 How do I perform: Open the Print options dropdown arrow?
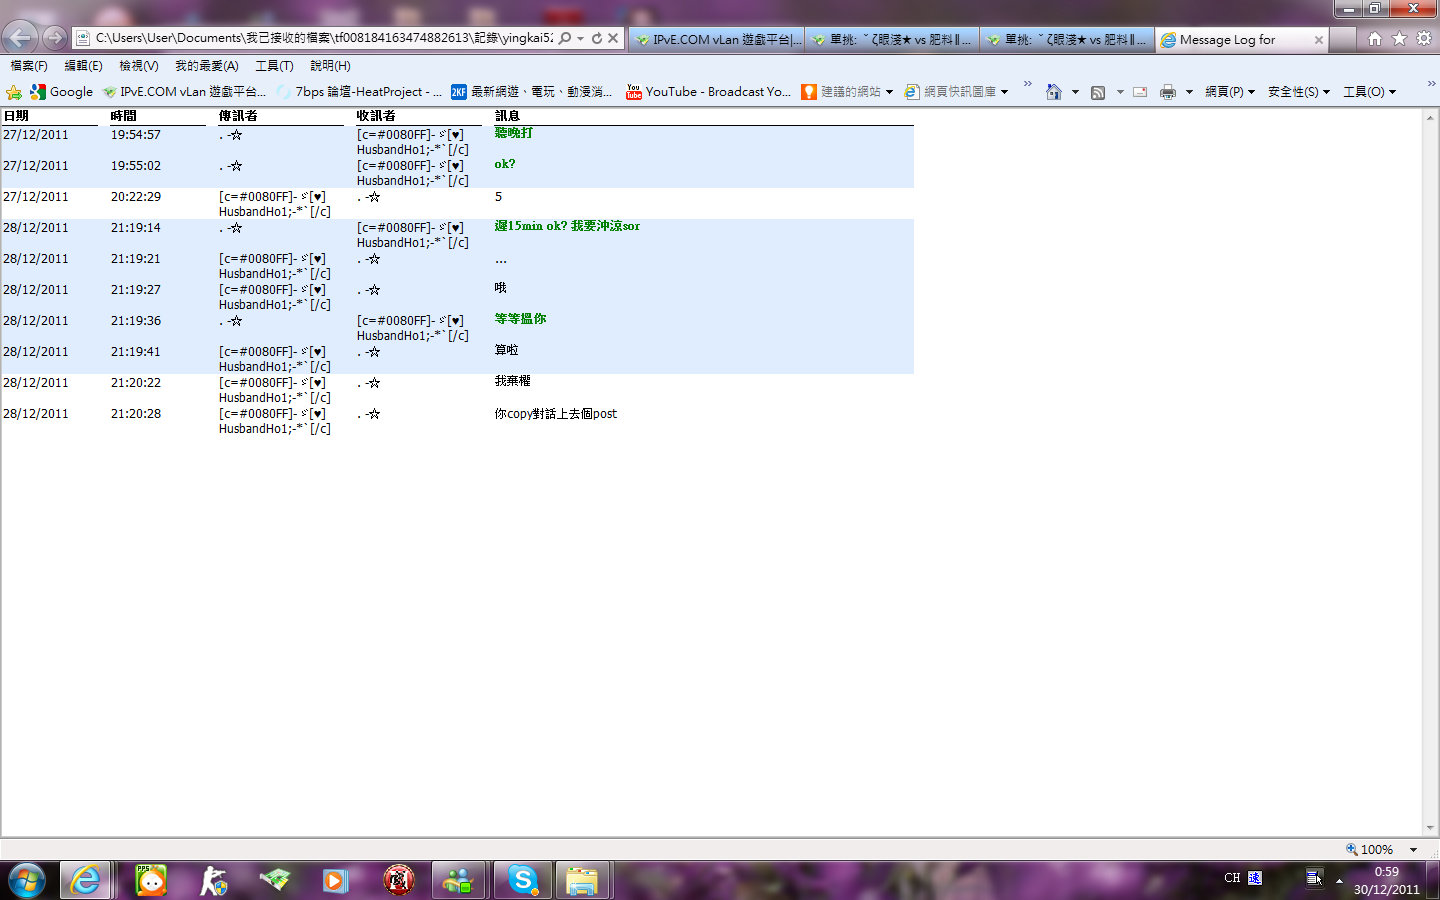point(1189,92)
